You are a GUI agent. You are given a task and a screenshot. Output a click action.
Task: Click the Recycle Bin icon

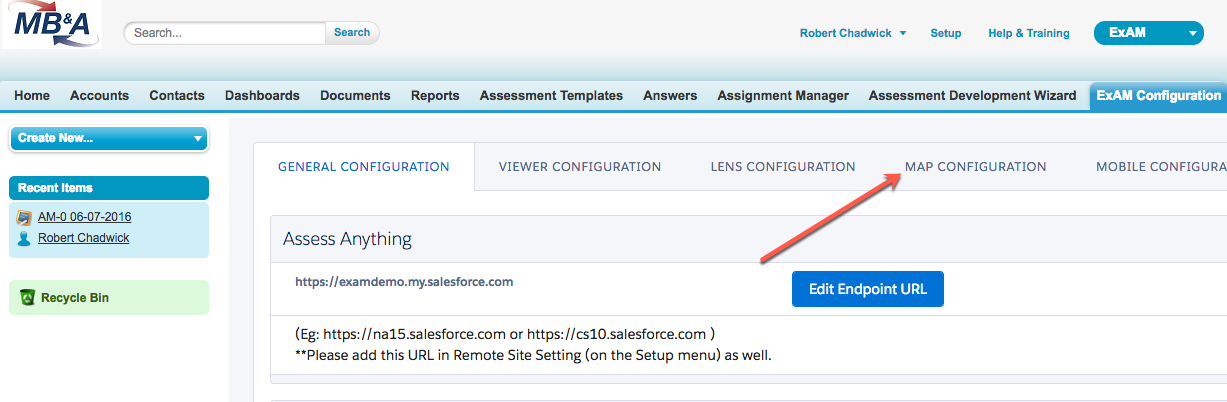28,297
